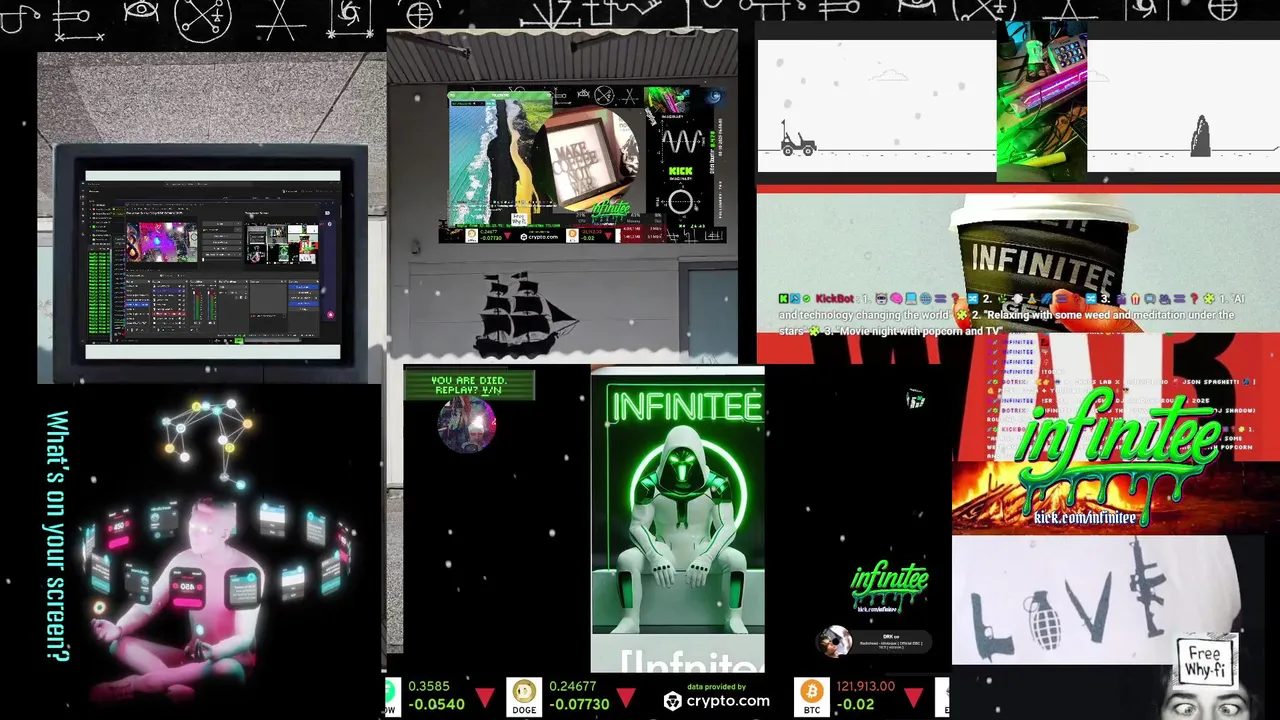Open the monitor showing the streaming software

point(211,264)
